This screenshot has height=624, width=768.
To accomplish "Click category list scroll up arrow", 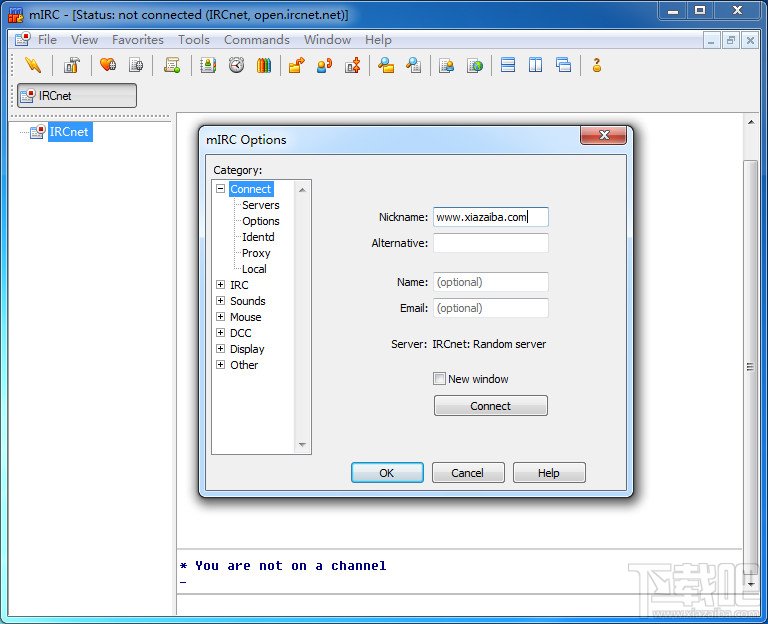I will 302,190.
